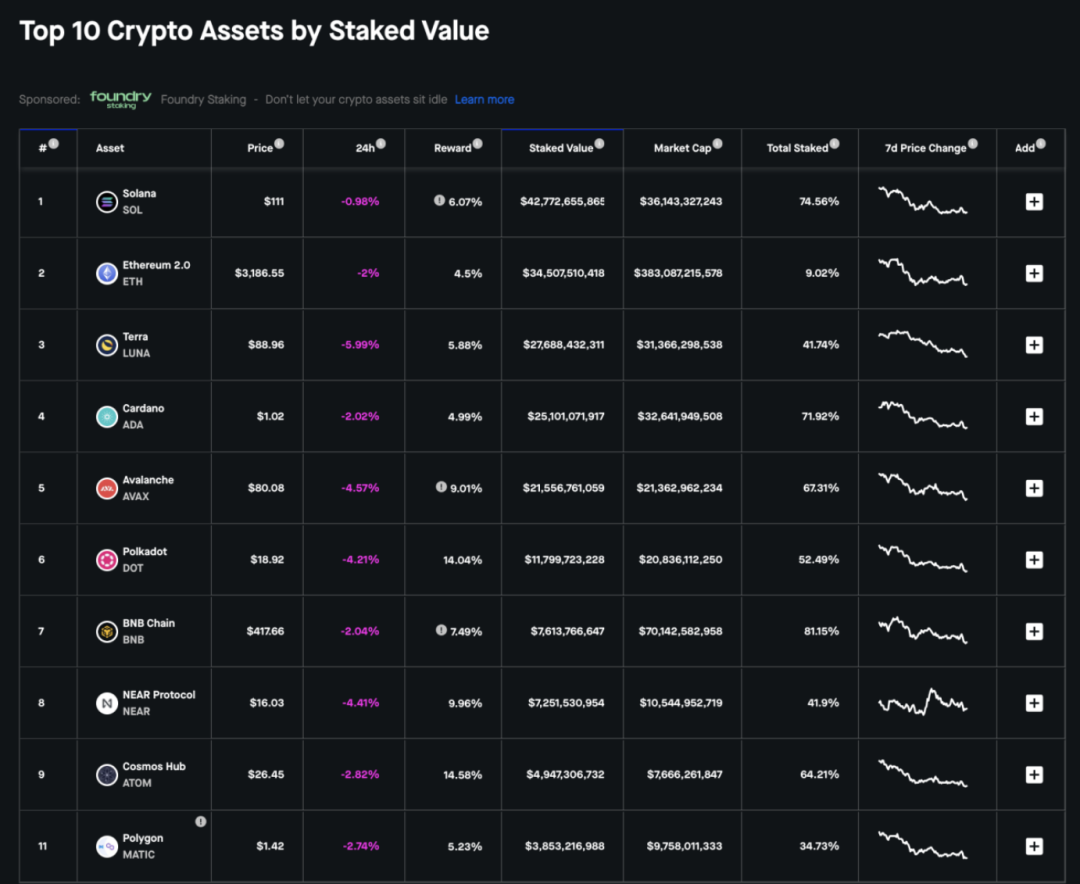The width and height of the screenshot is (1080, 884).
Task: Add Cosmos Hub using the plus button
Action: point(1034,775)
